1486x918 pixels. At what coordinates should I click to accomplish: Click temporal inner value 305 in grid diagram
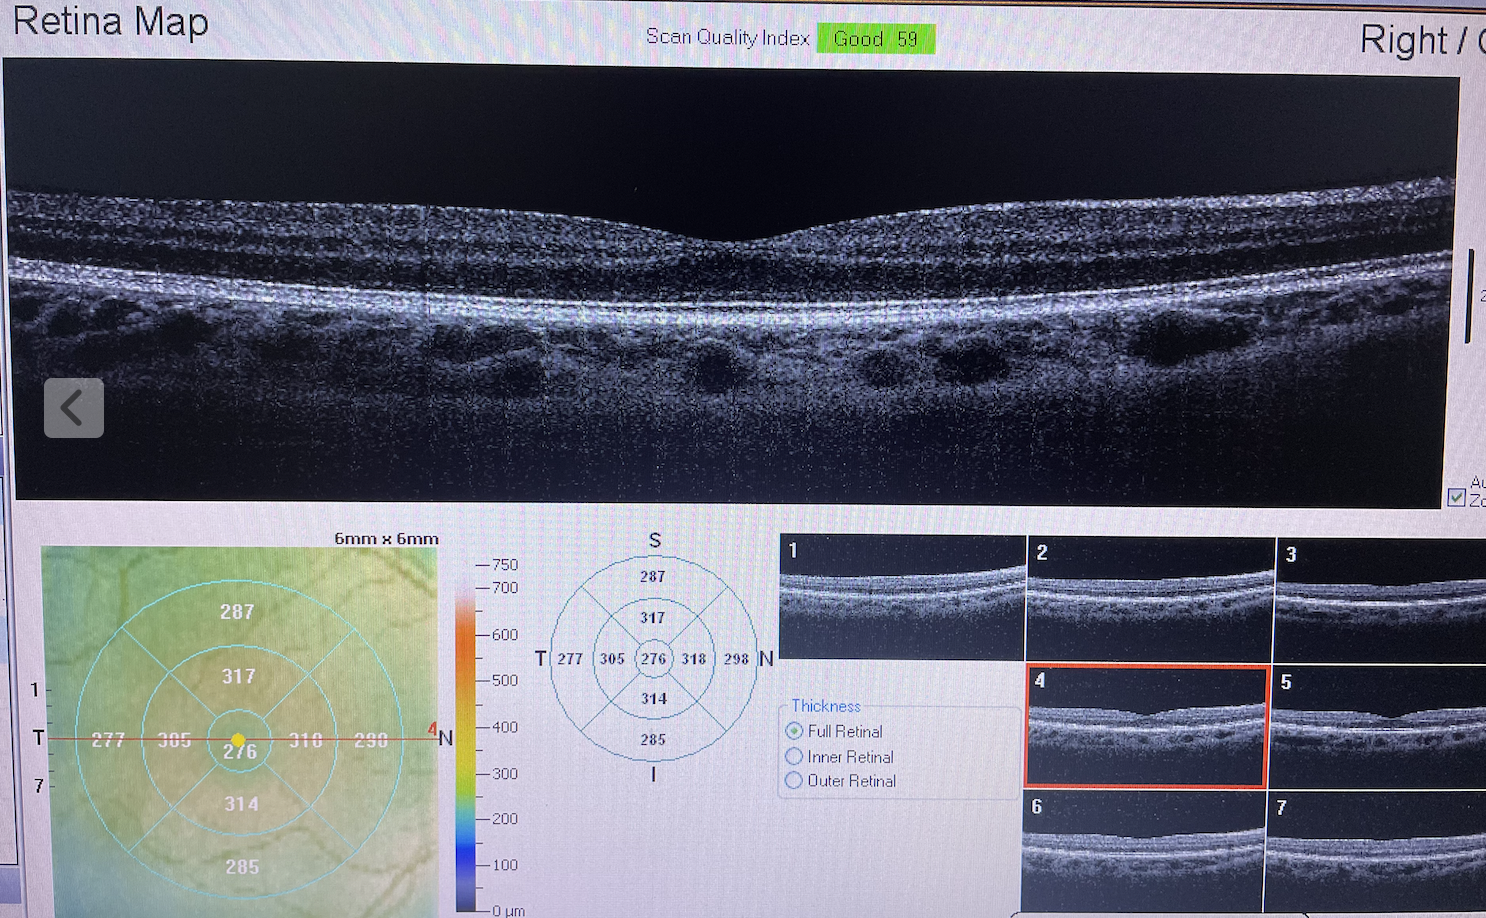pyautogui.click(x=612, y=659)
